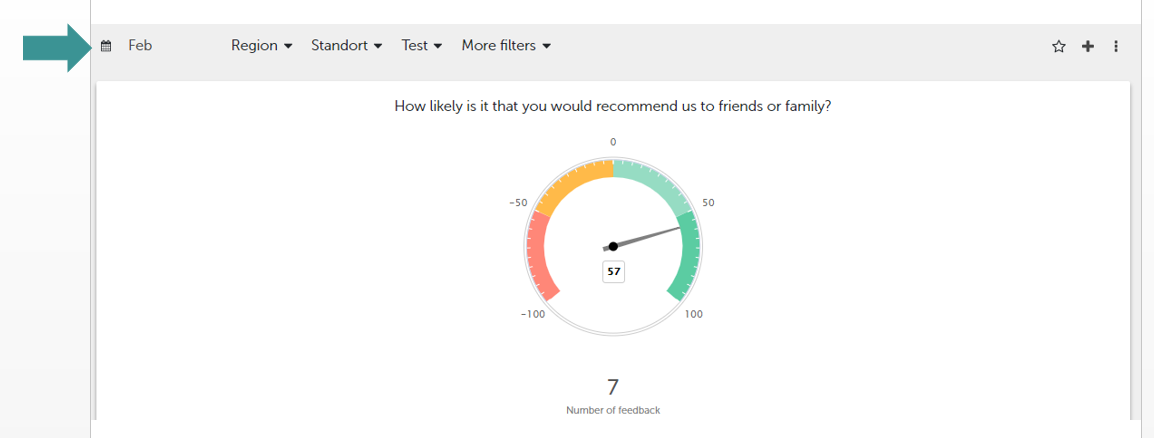Click the 57 score value box
This screenshot has width=1154, height=438.
613,271
